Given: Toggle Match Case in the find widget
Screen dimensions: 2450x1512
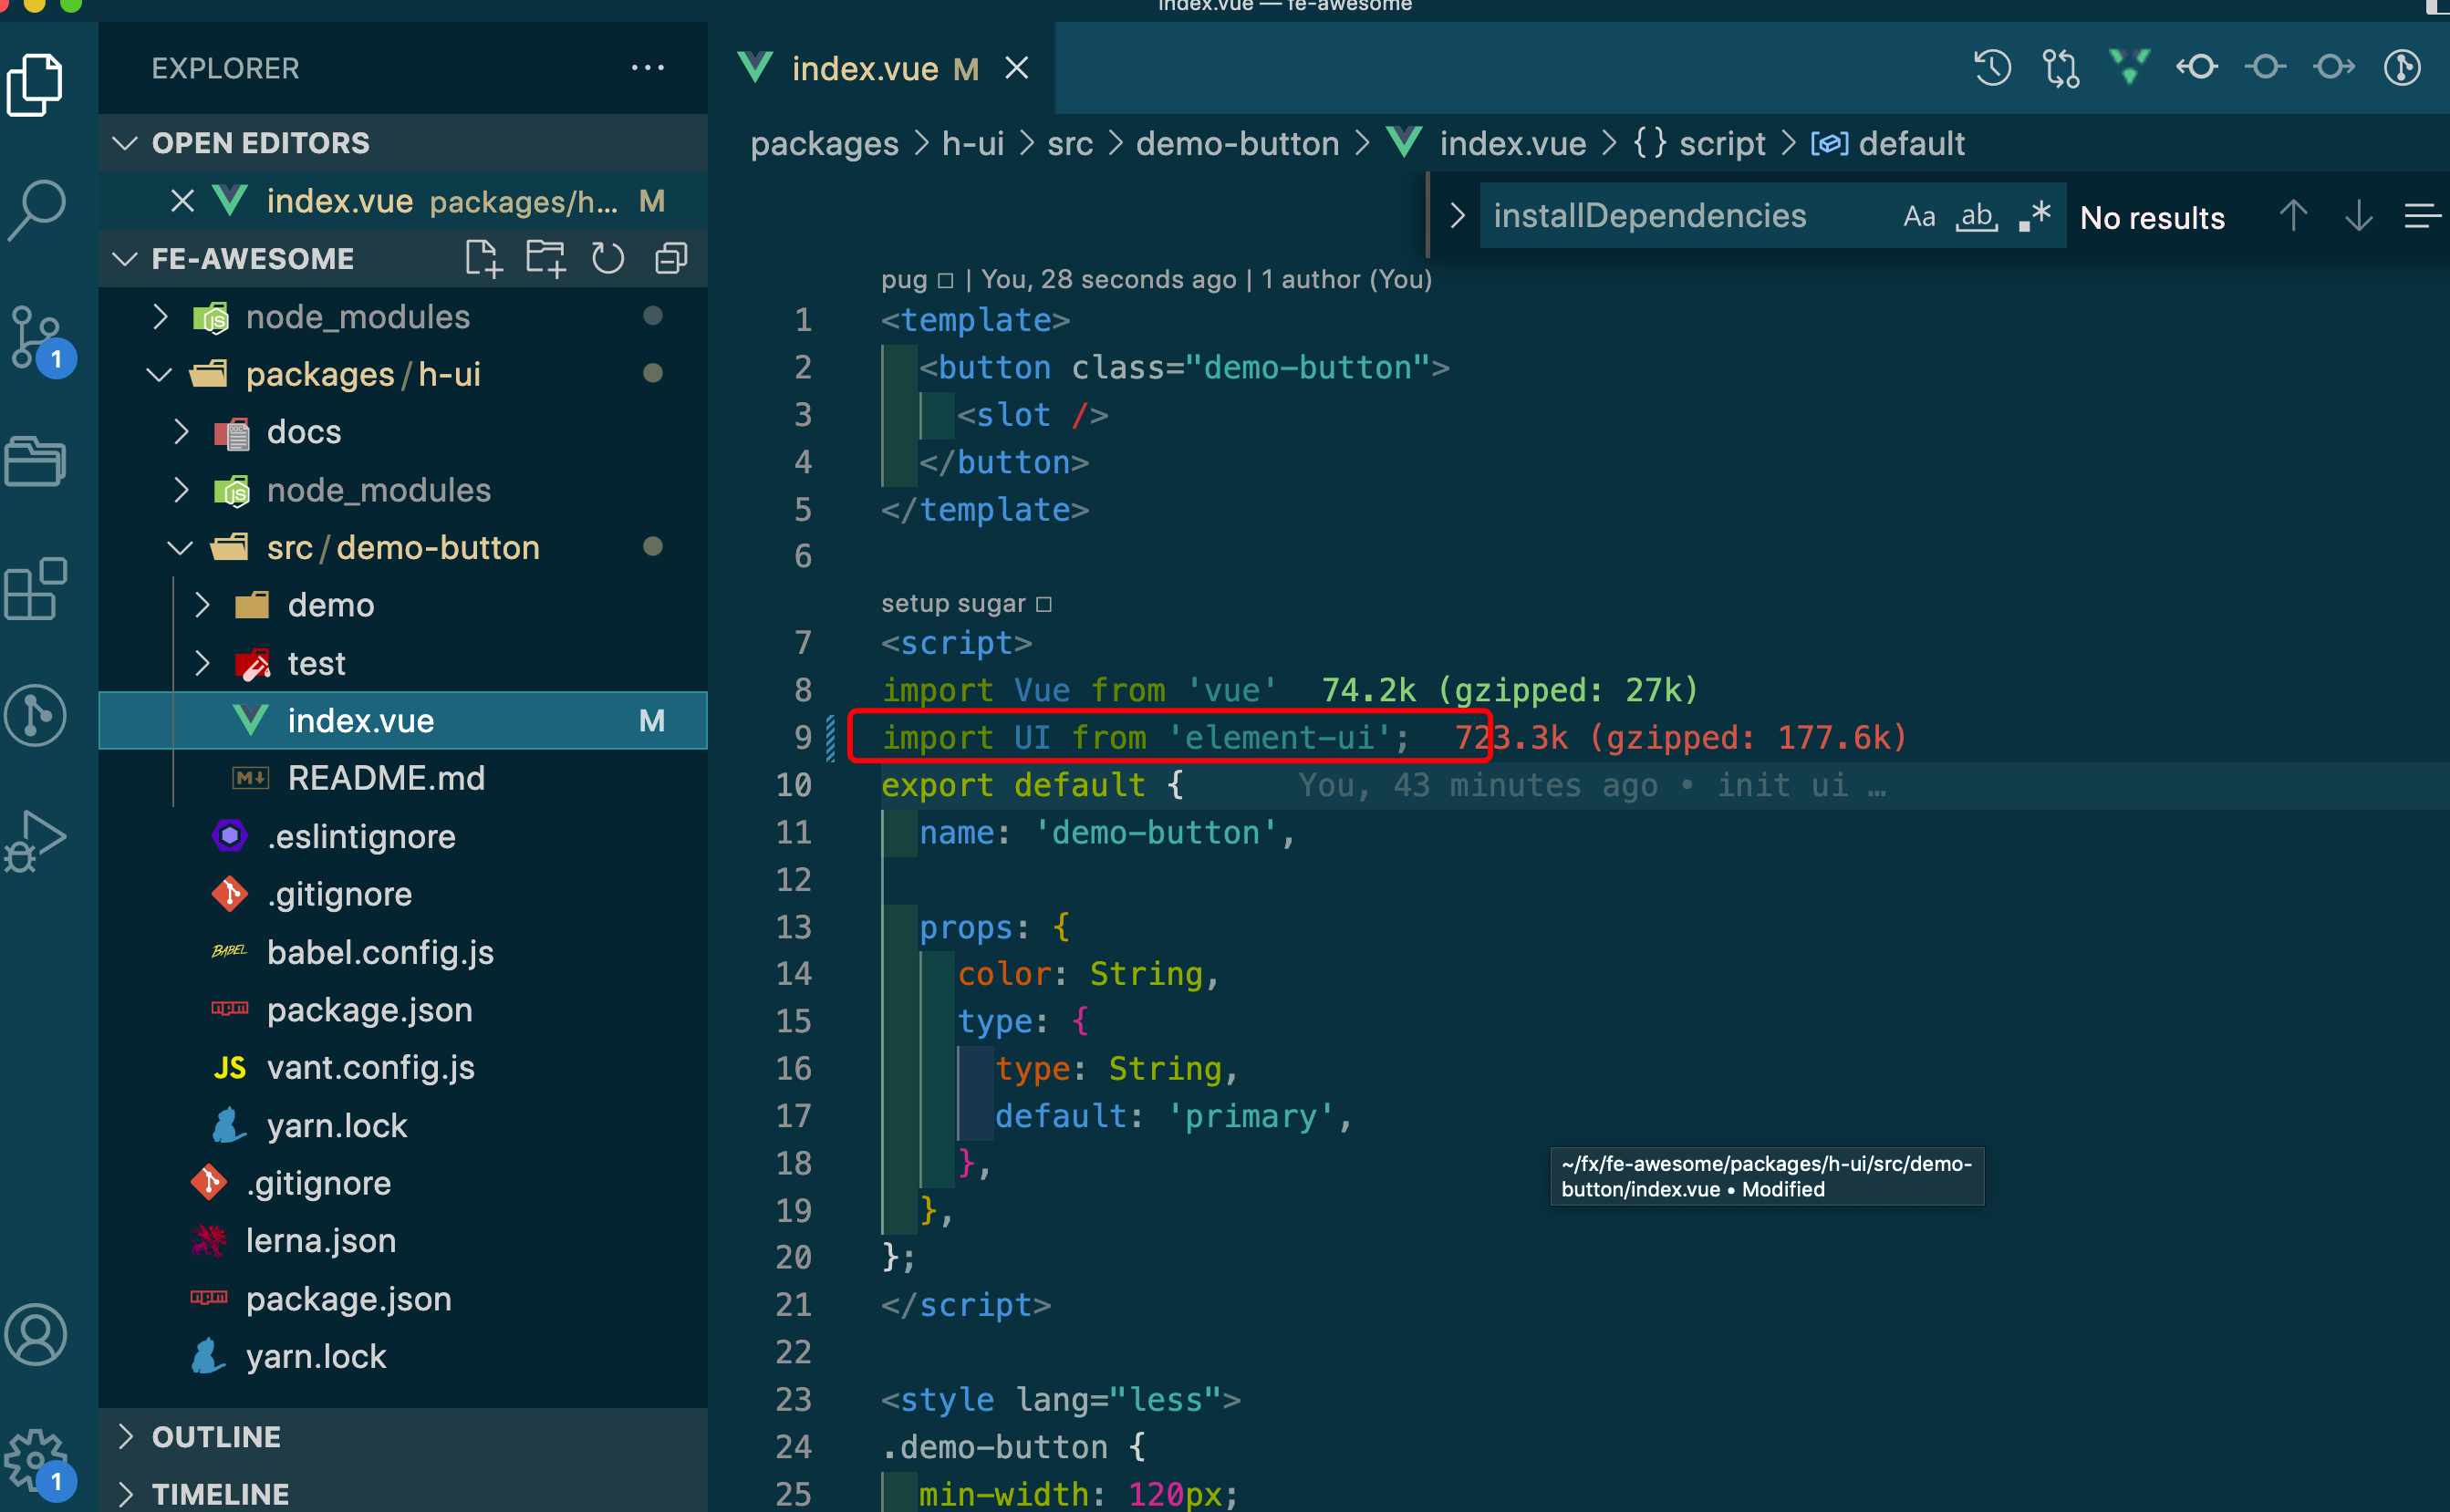Looking at the screenshot, I should click(x=1918, y=215).
